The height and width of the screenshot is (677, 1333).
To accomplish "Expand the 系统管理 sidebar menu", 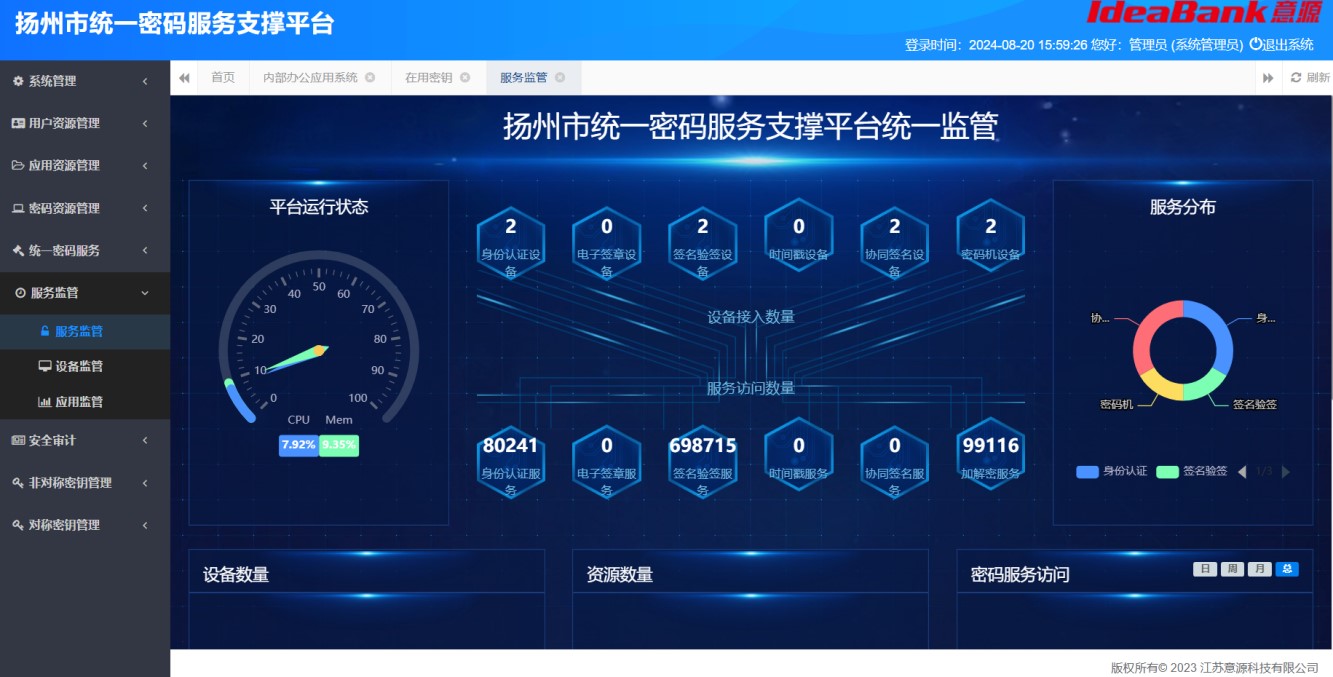I will tap(85, 81).
